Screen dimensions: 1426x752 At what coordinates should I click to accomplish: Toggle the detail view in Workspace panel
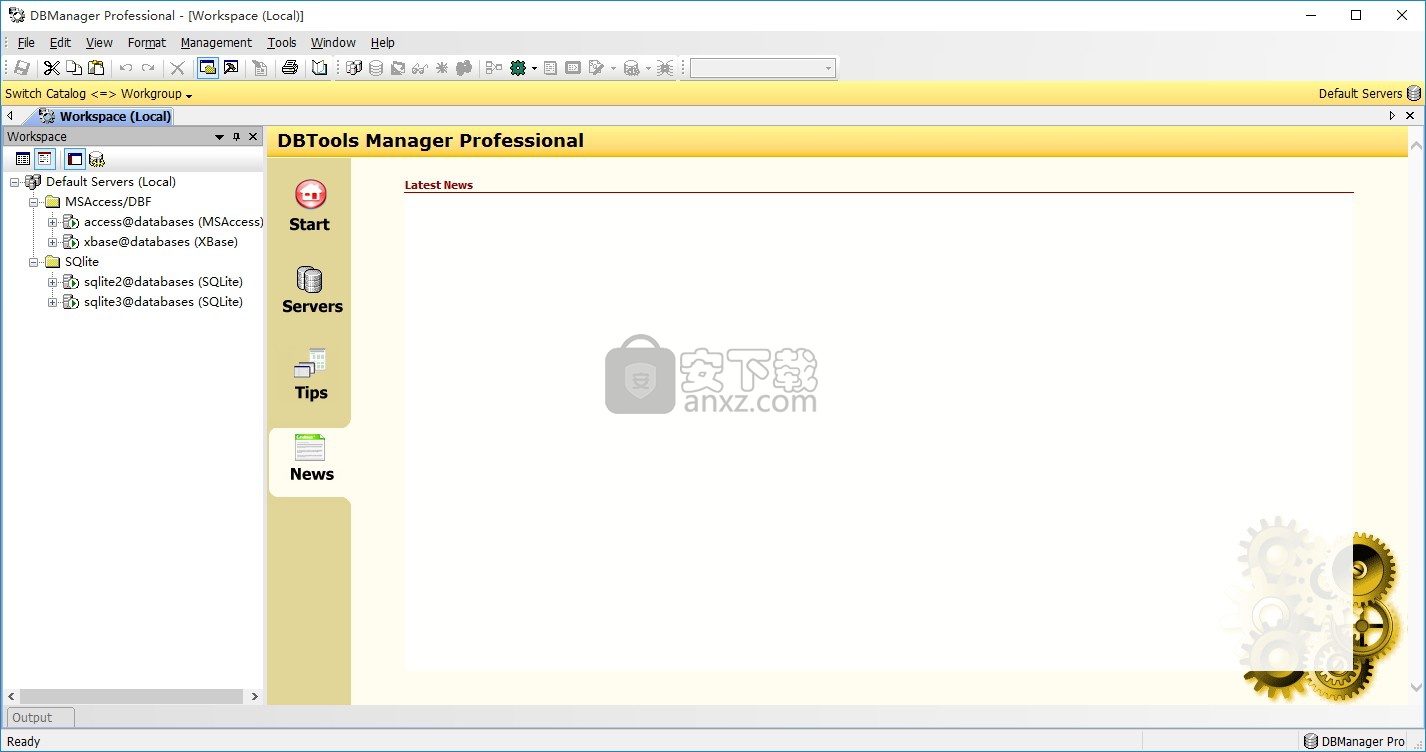tap(45, 159)
